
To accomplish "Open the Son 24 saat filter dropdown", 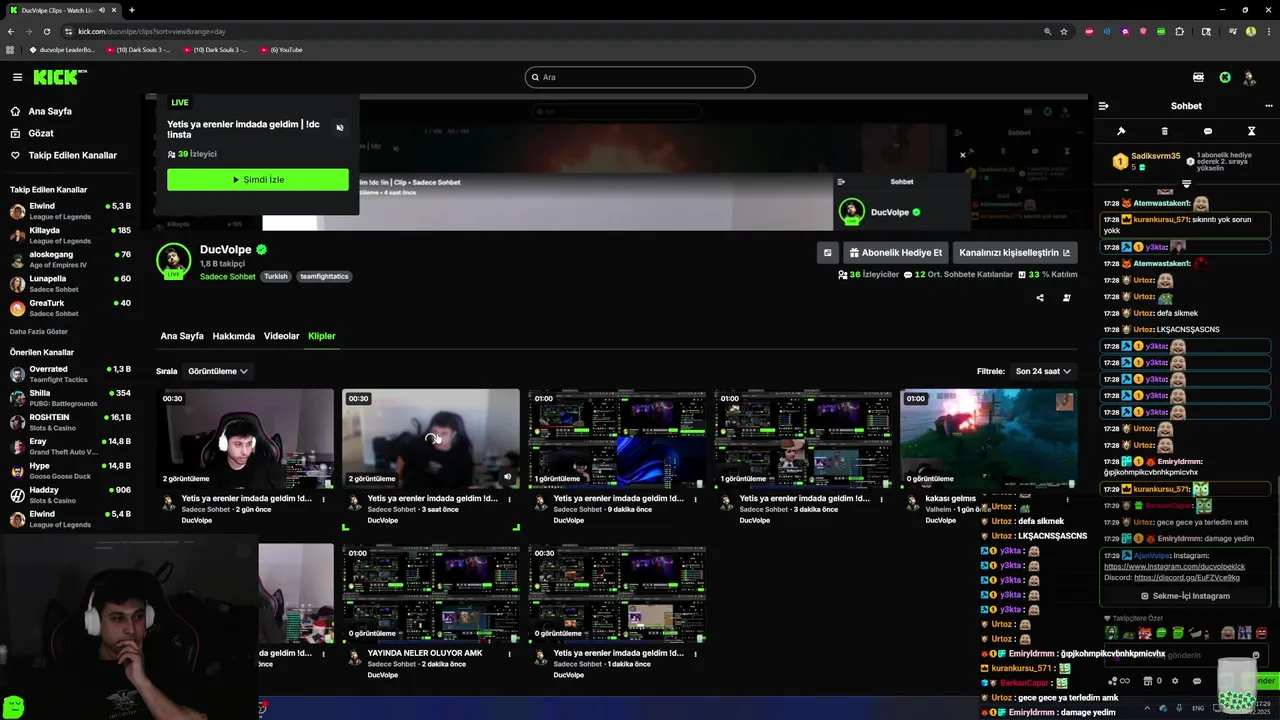I will pos(1043,371).
